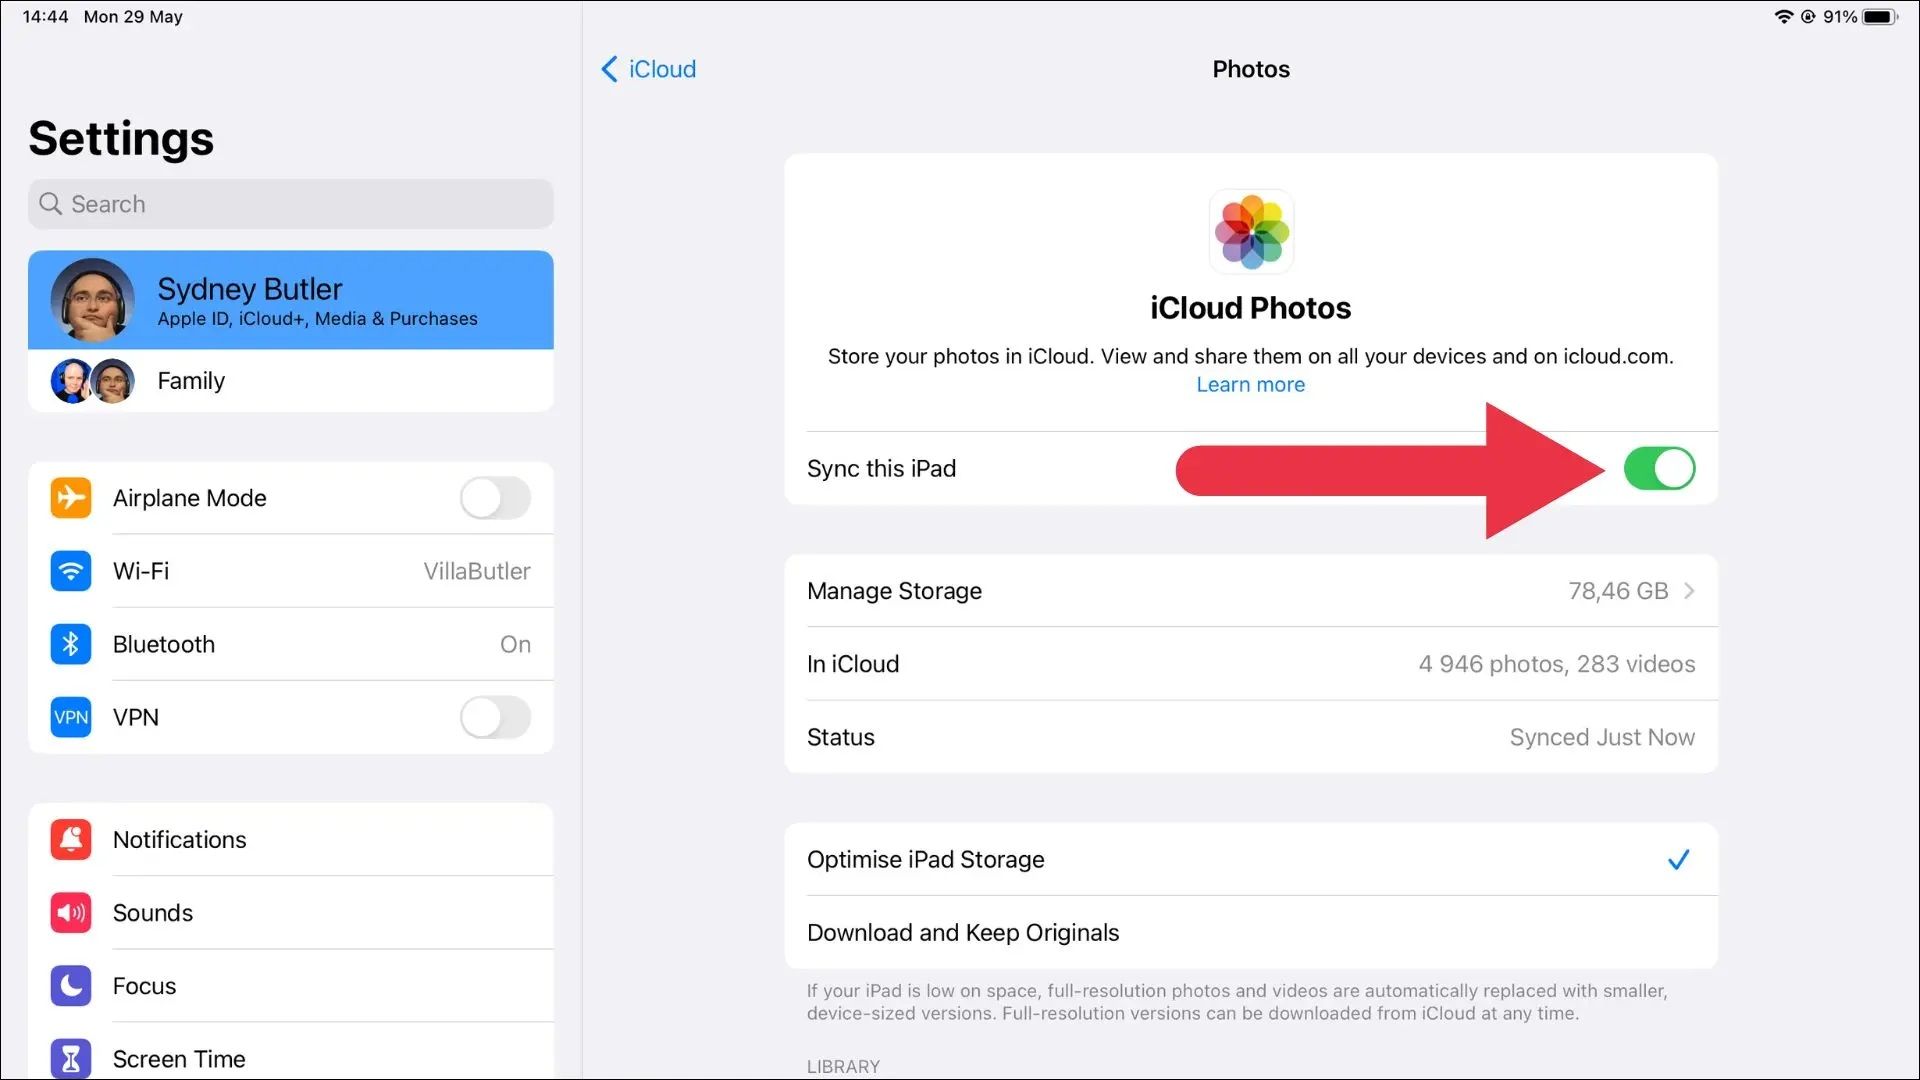Tap the Notifications settings icon
The image size is (1920, 1080).
click(x=69, y=839)
